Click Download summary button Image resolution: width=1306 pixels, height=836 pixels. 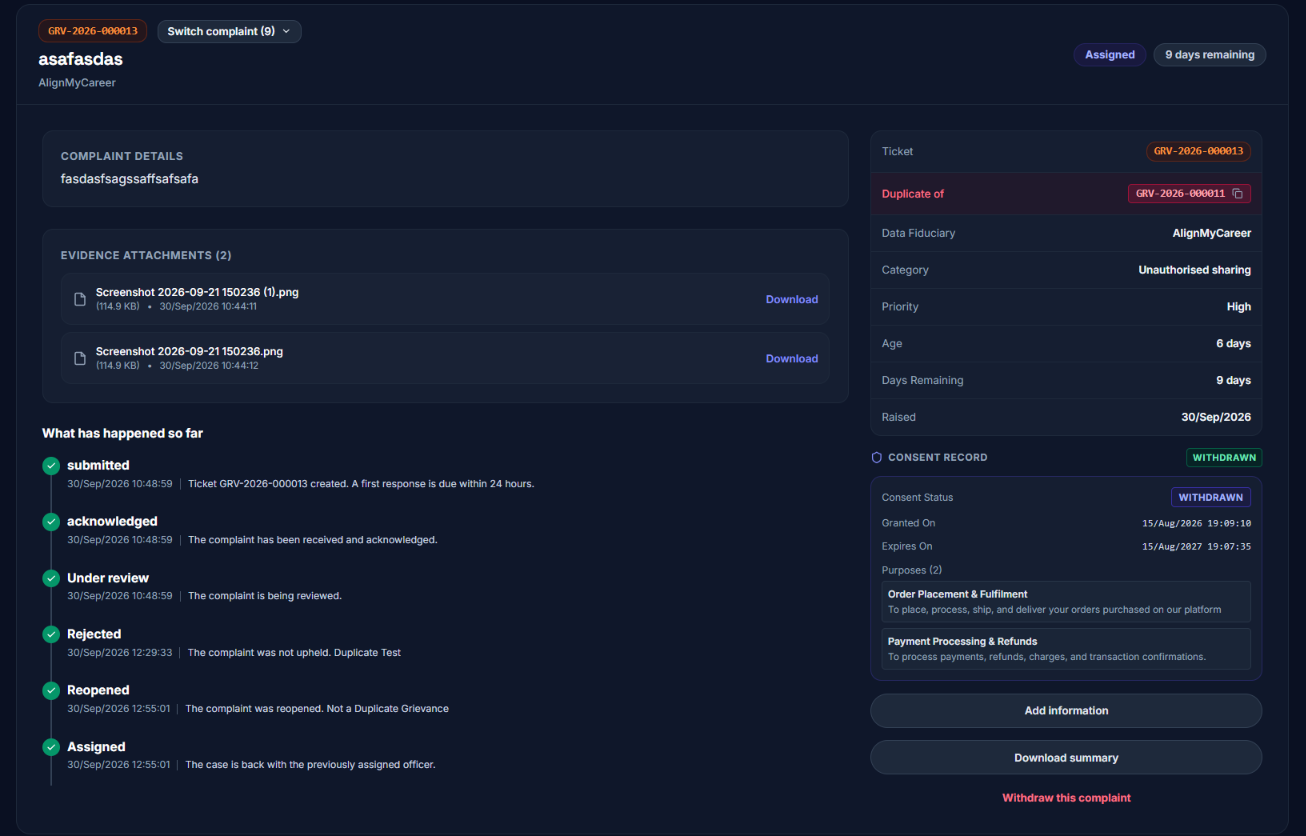1066,757
